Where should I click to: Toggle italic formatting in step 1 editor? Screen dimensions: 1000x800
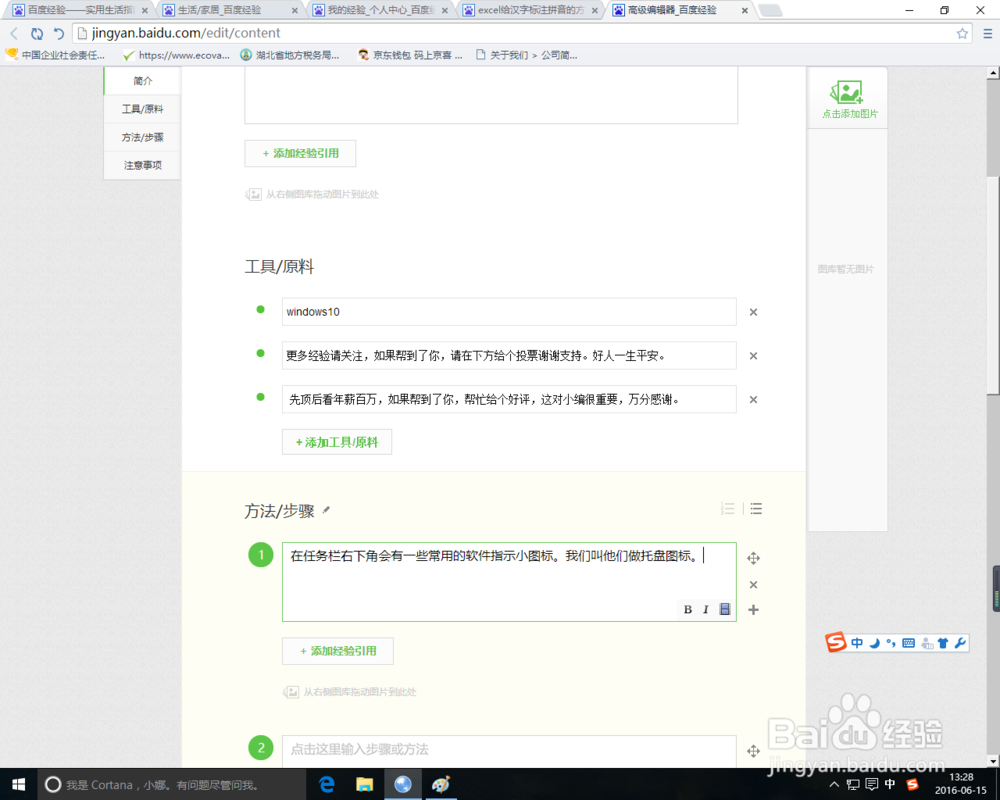pyautogui.click(x=706, y=609)
